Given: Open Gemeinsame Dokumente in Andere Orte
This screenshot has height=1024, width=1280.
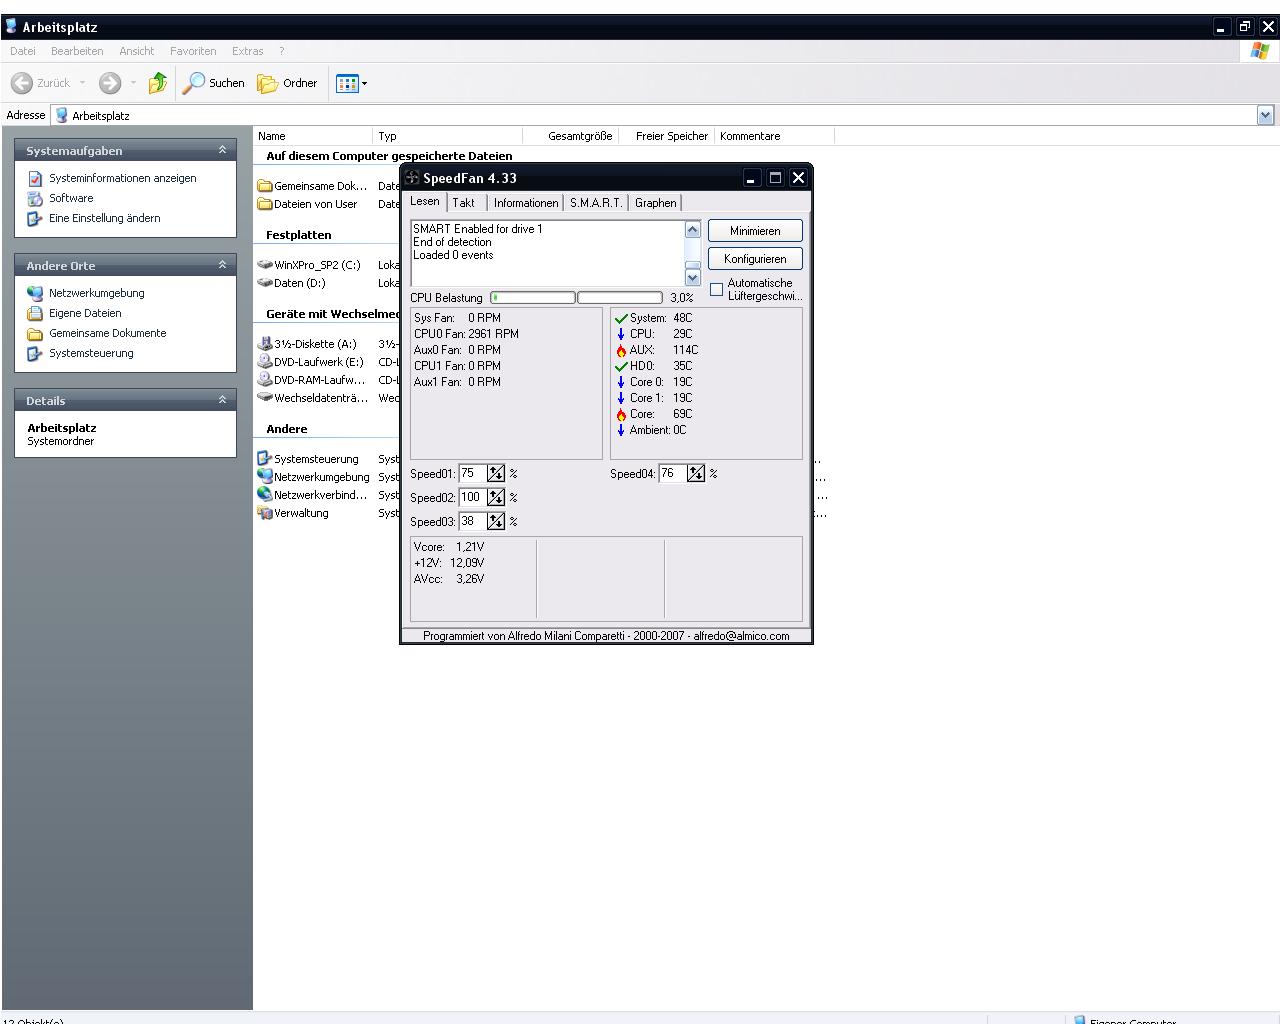Looking at the screenshot, I should click(107, 333).
